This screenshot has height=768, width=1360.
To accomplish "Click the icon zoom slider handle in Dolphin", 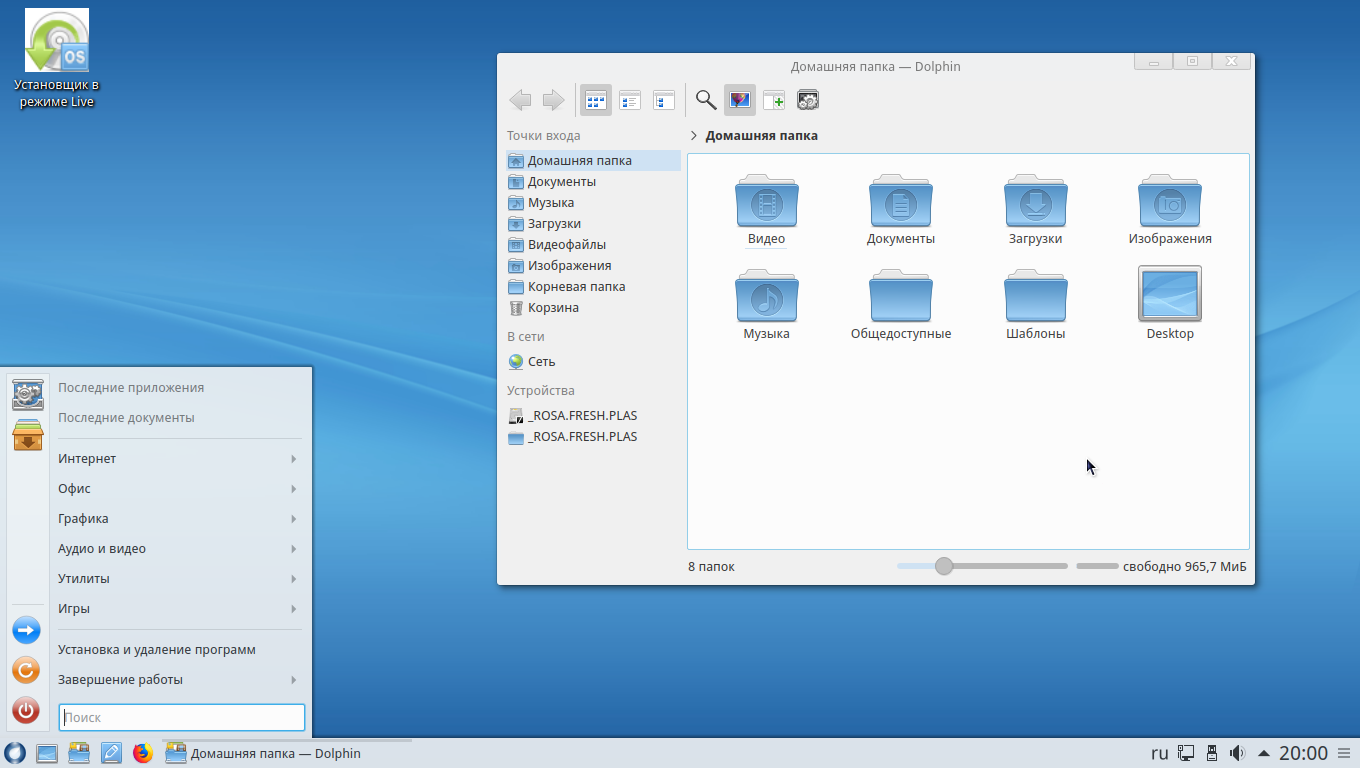I will coord(944,566).
